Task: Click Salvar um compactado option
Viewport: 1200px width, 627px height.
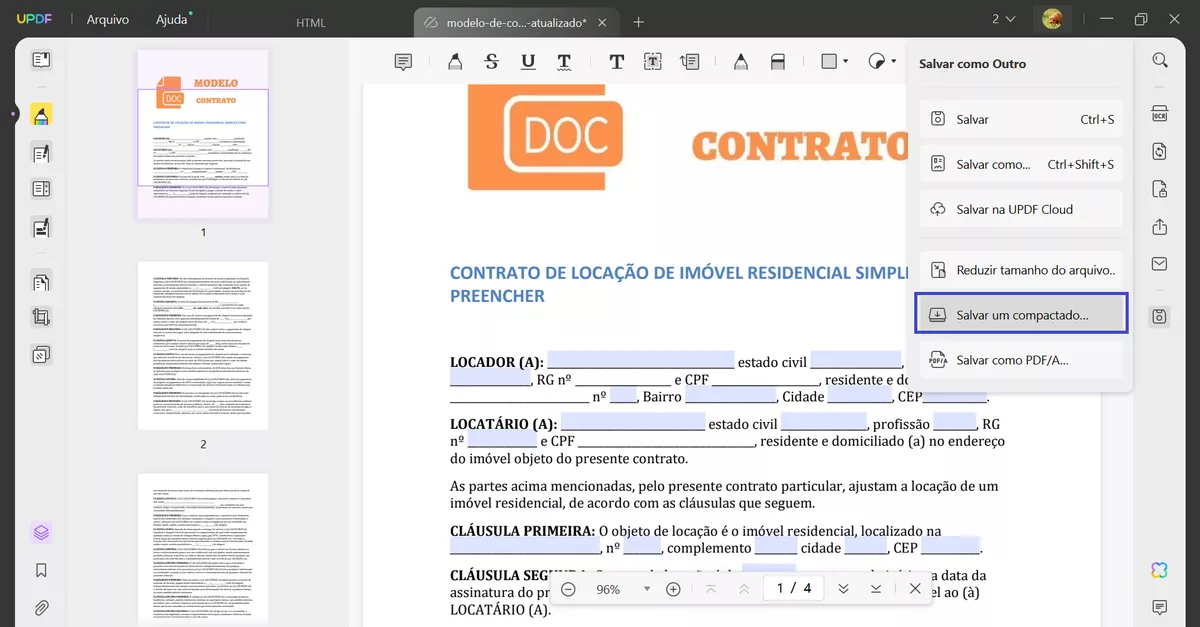Action: (1020, 313)
